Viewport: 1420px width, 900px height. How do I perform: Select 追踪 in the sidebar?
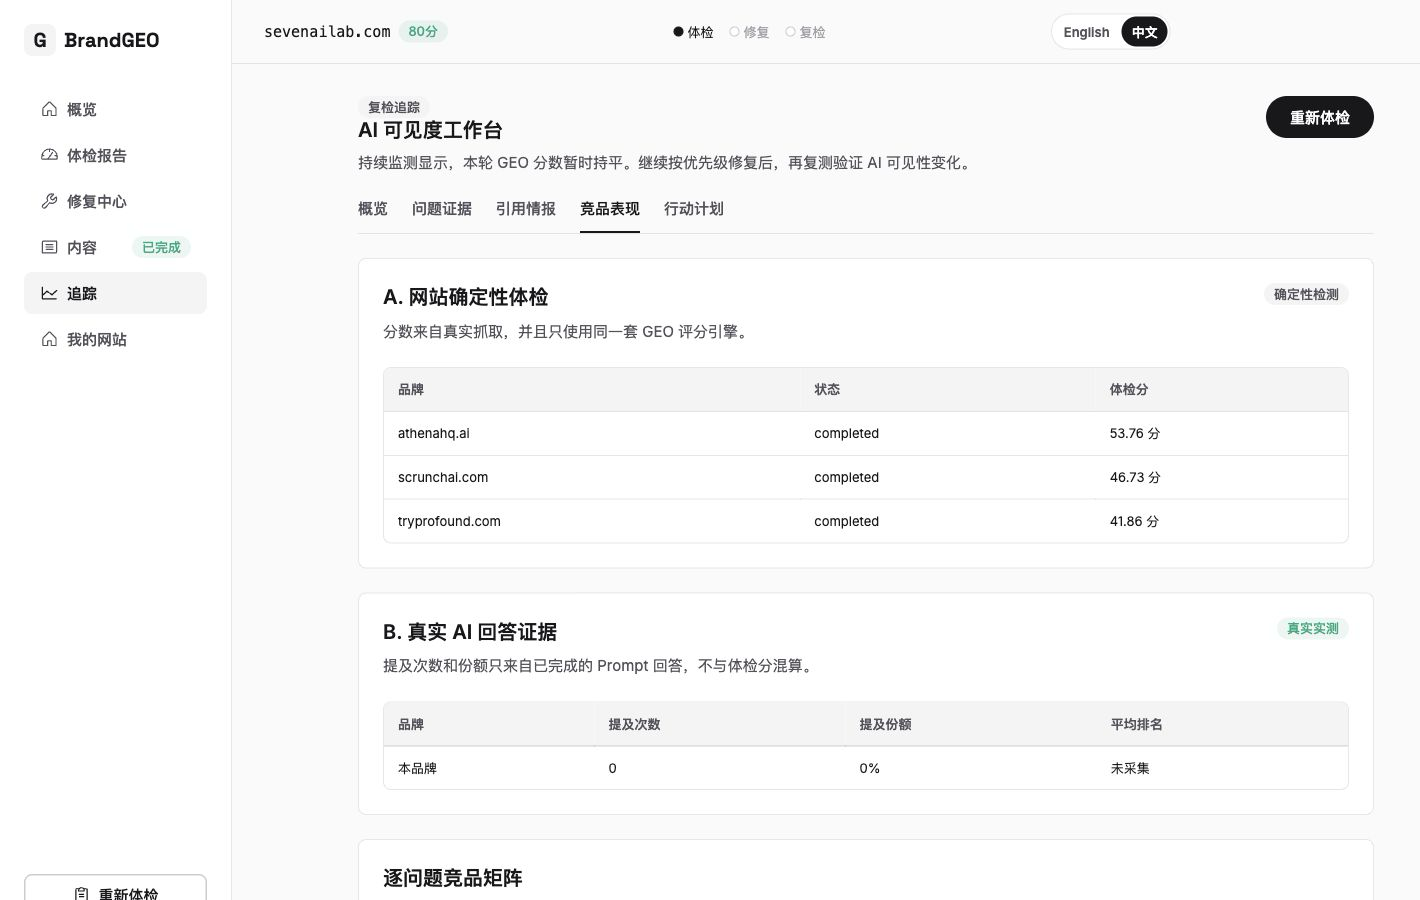[x=115, y=293]
